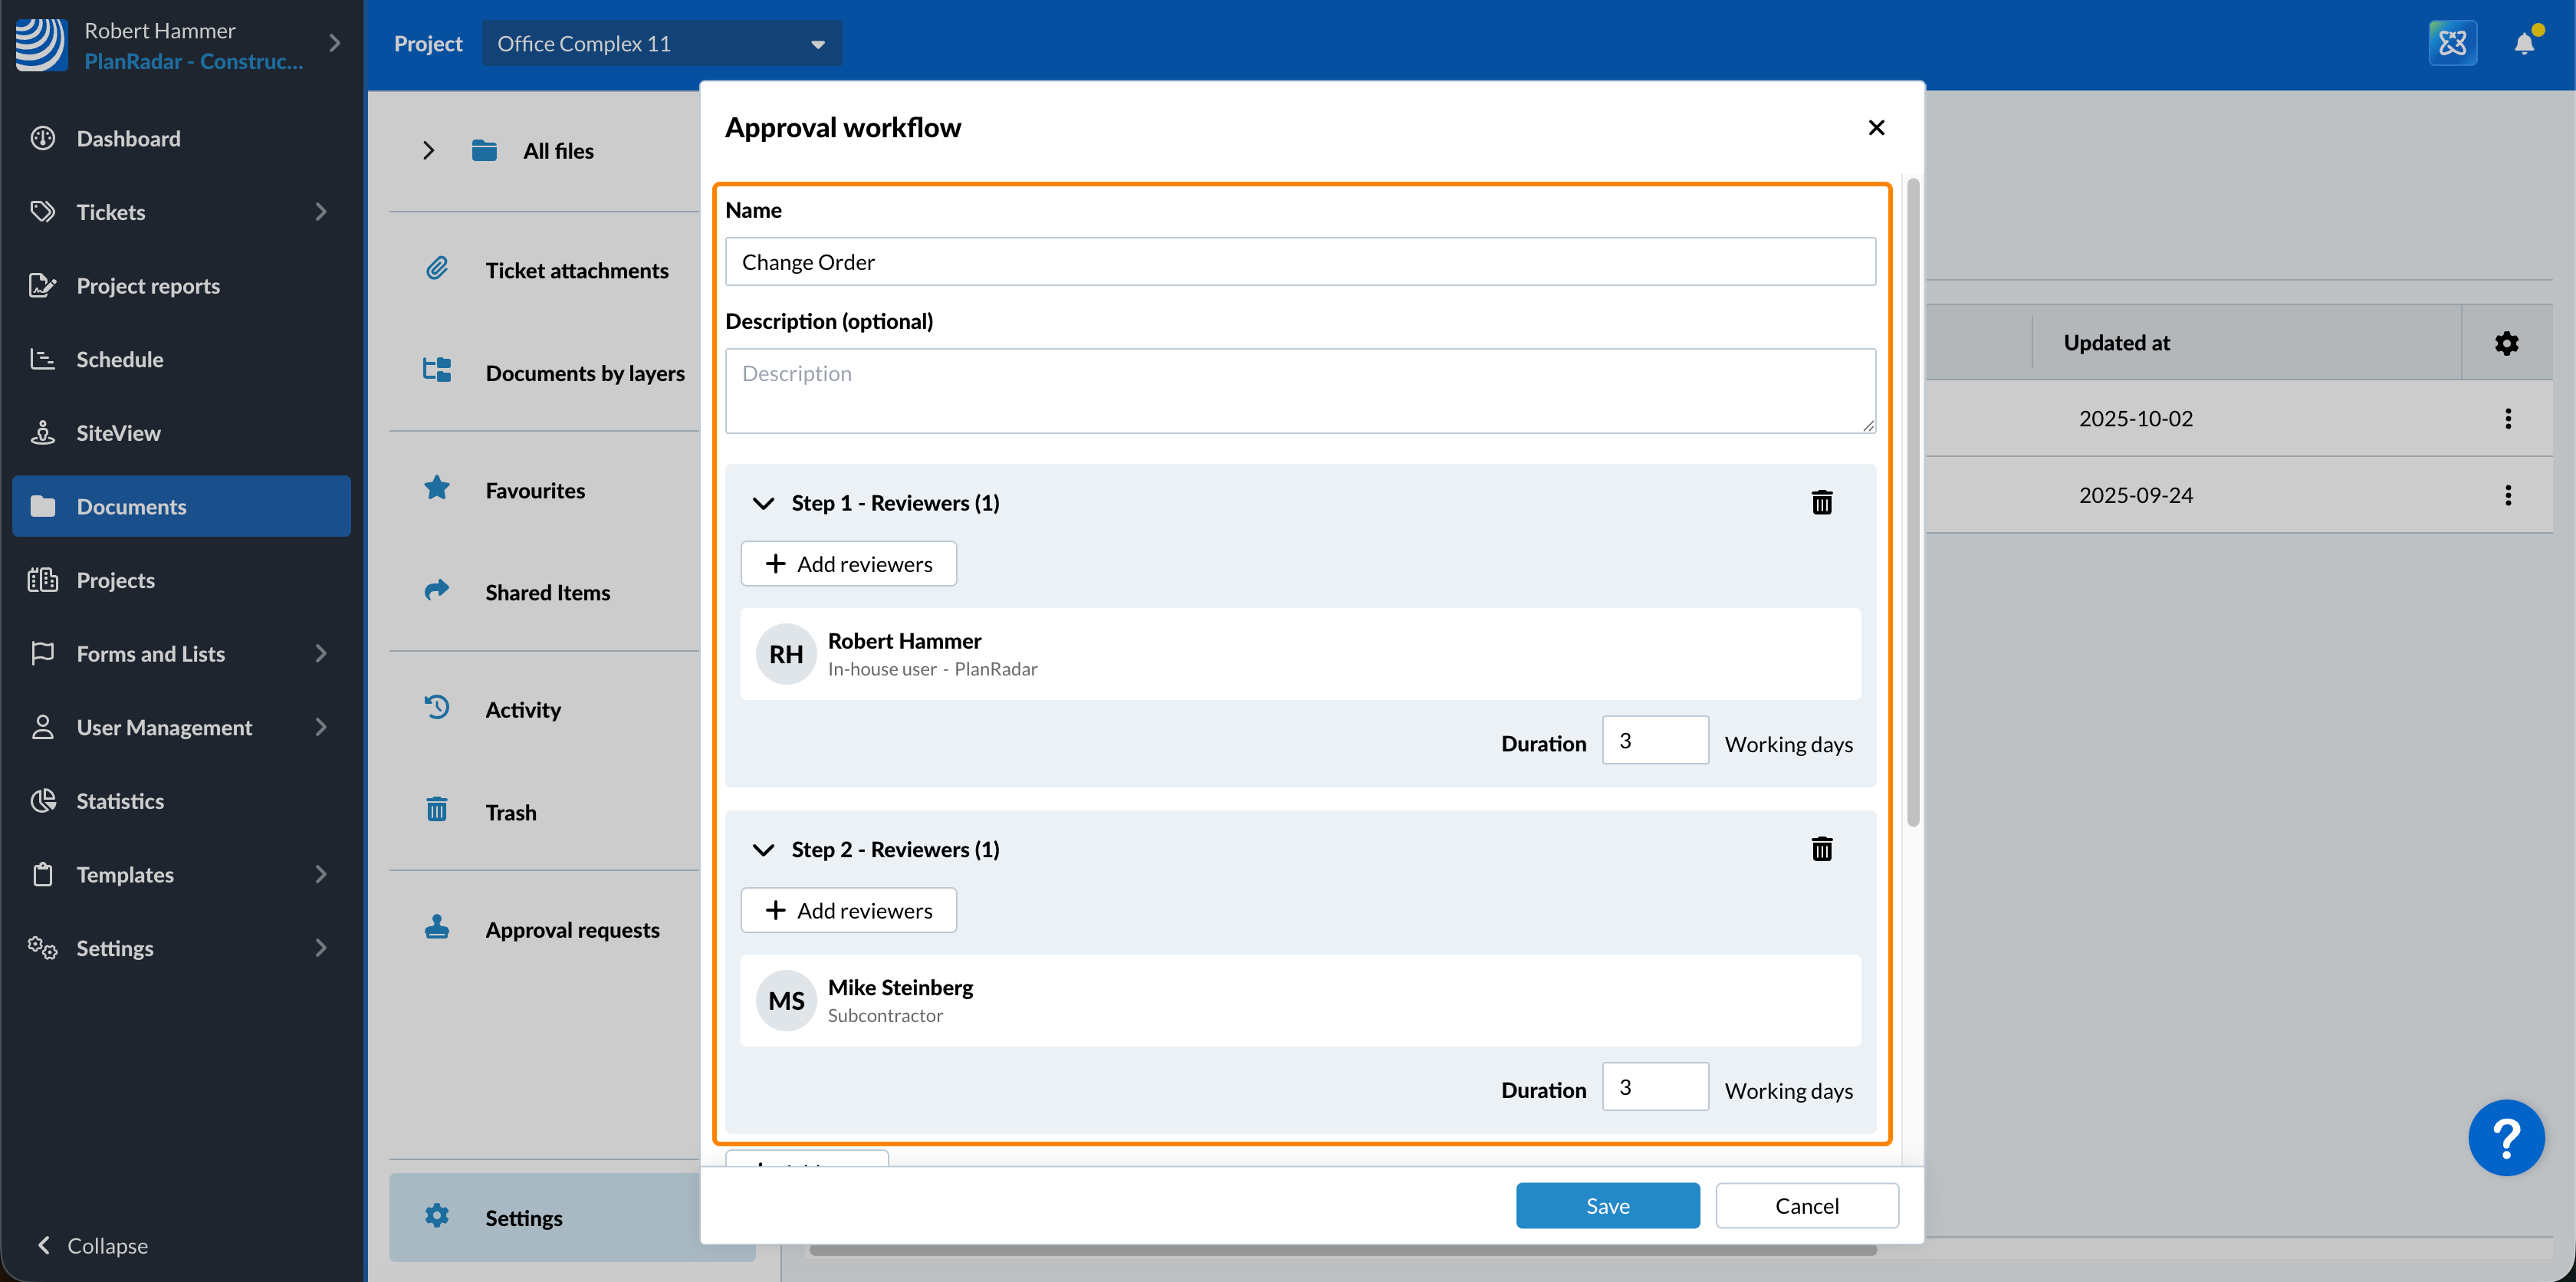Open the blue help question button
This screenshot has height=1282, width=2576.
click(x=2505, y=1137)
